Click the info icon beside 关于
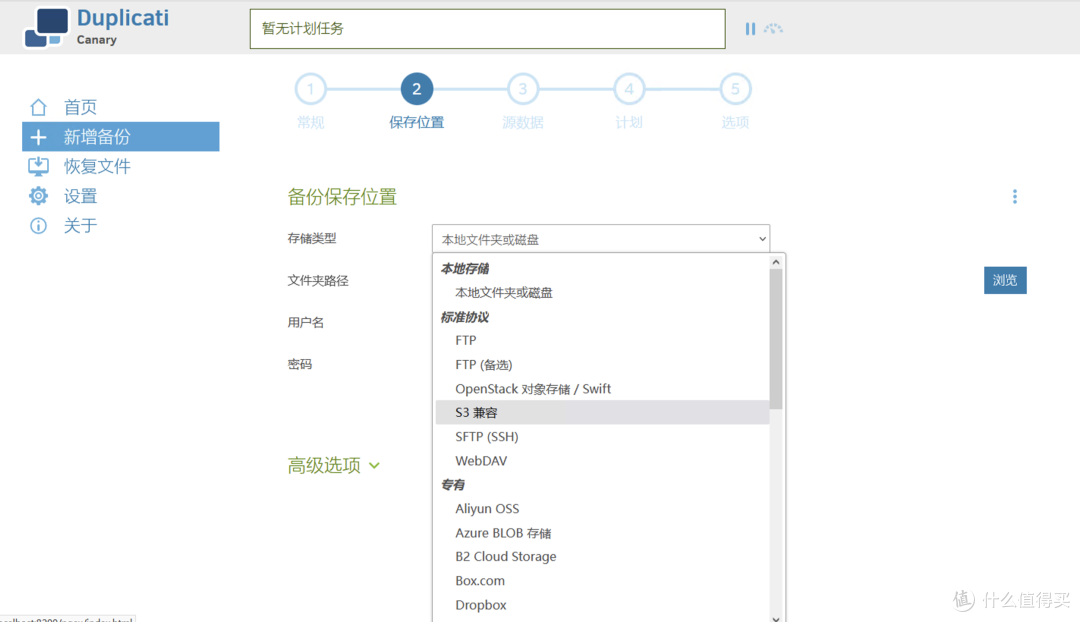The width and height of the screenshot is (1080, 622). (39, 226)
